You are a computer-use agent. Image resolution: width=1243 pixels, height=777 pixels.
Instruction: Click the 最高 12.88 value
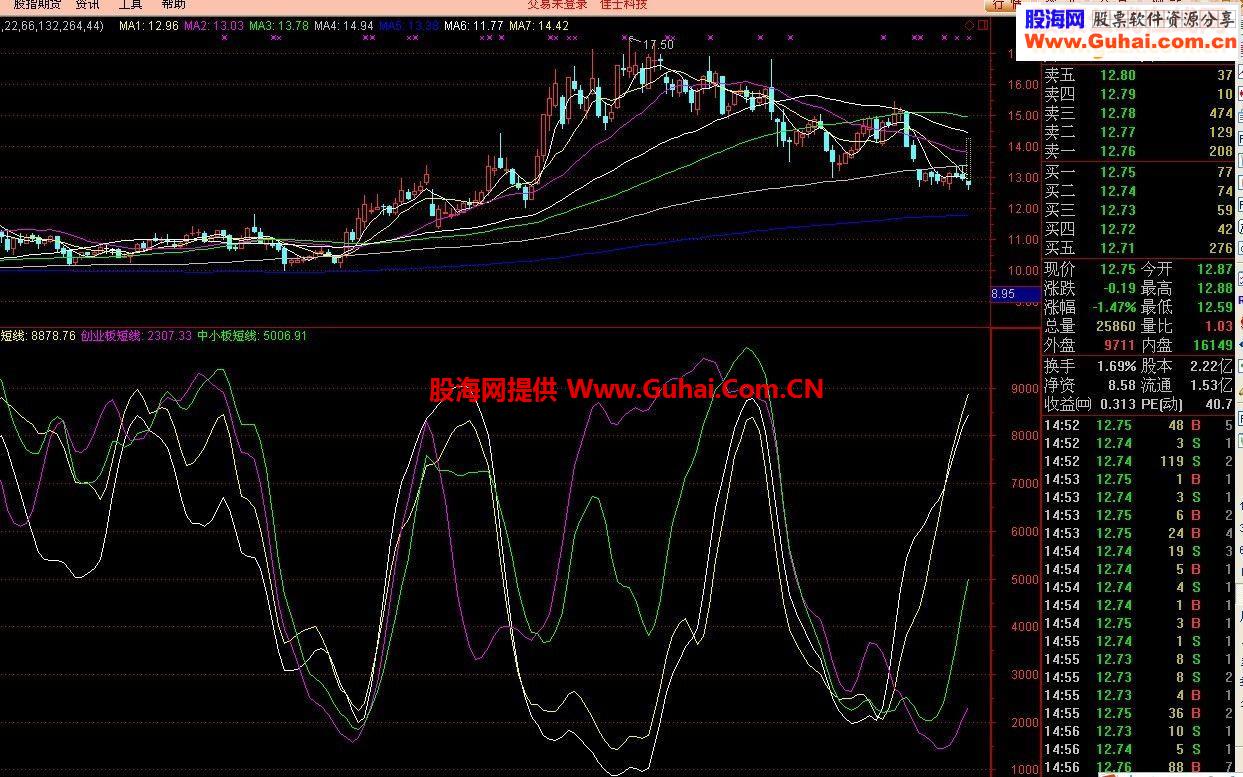(1214, 288)
